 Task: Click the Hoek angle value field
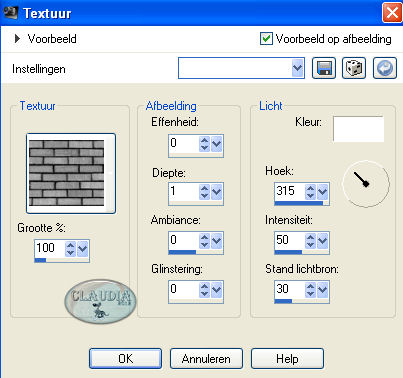coord(289,192)
